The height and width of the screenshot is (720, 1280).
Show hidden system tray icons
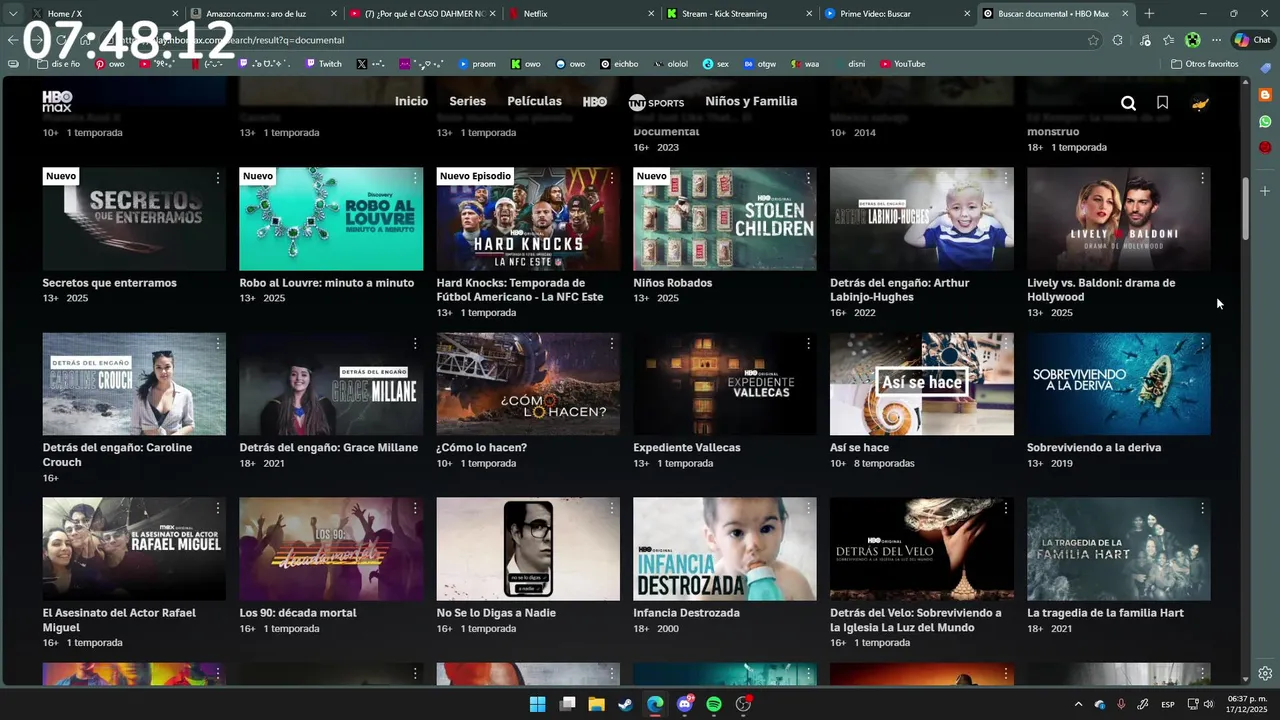point(1078,704)
